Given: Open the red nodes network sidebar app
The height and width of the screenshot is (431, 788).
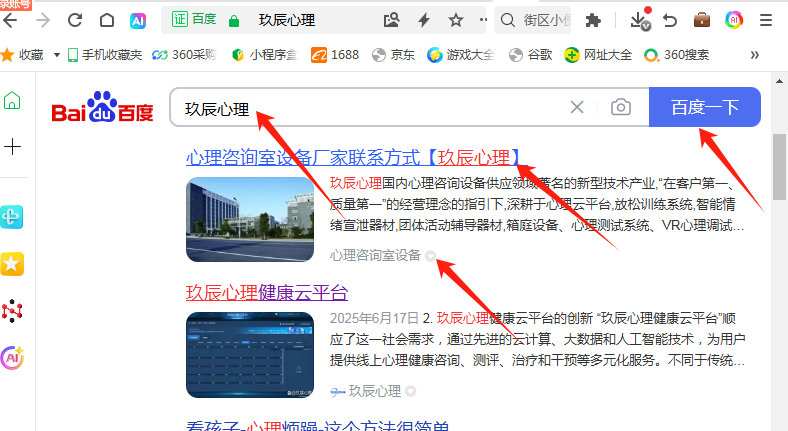Looking at the screenshot, I should pyautogui.click(x=12, y=311).
